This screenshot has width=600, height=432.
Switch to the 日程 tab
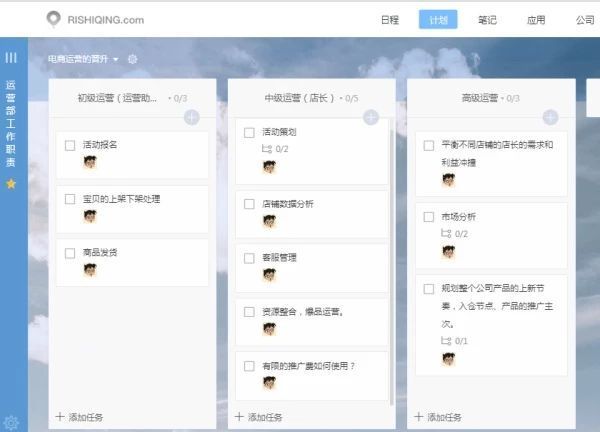391,19
